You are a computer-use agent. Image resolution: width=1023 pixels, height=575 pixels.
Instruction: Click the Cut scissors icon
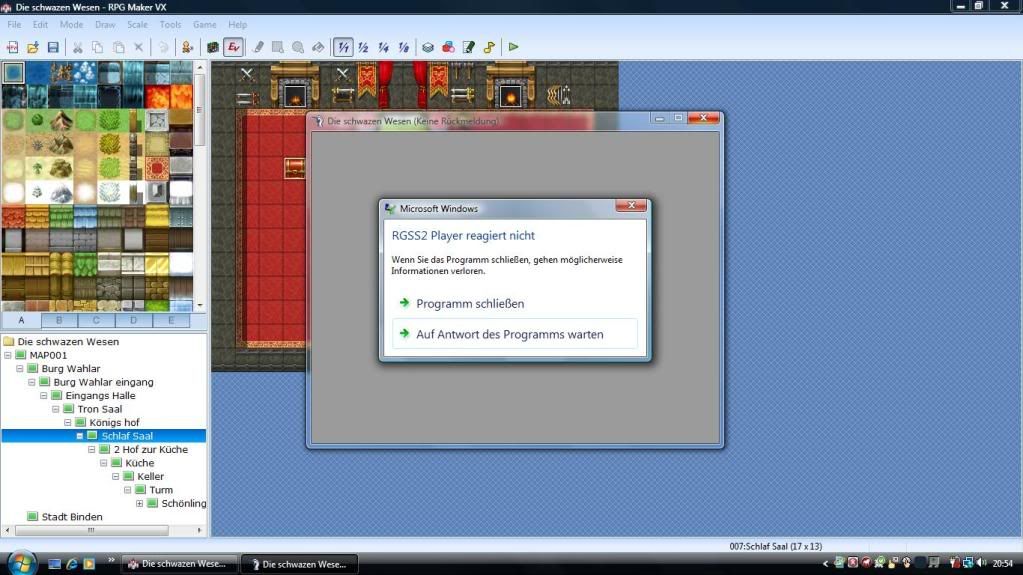coord(77,47)
